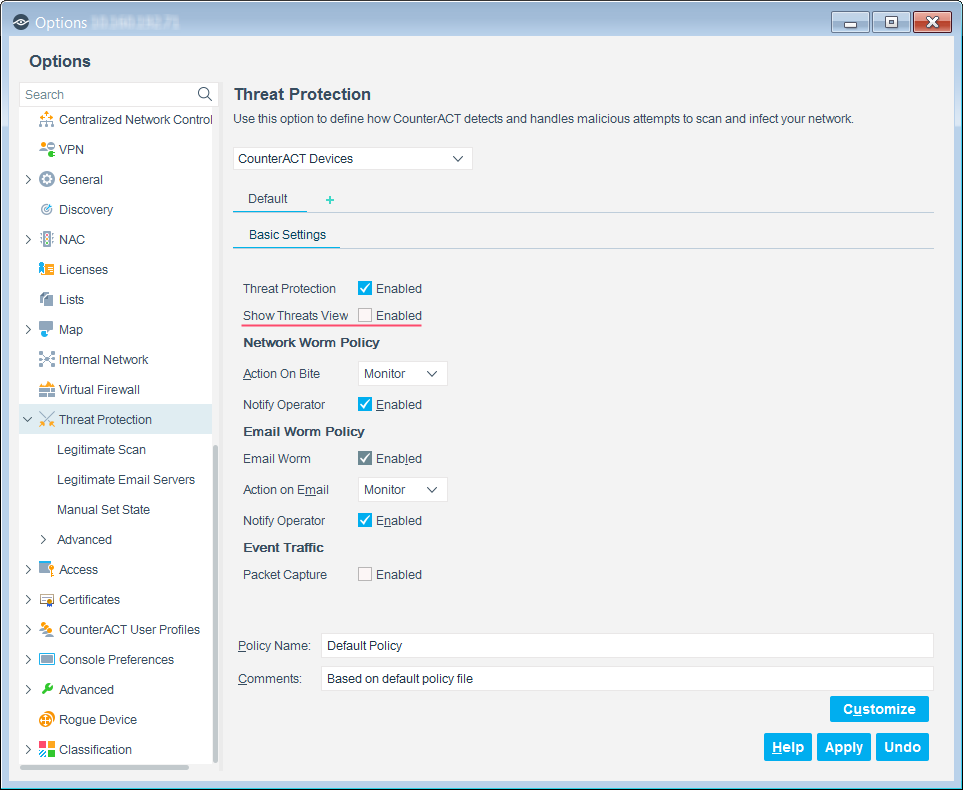The image size is (963, 790).
Task: Toggle Network Worm Notify Operator checkbox
Action: pyautogui.click(x=365, y=404)
